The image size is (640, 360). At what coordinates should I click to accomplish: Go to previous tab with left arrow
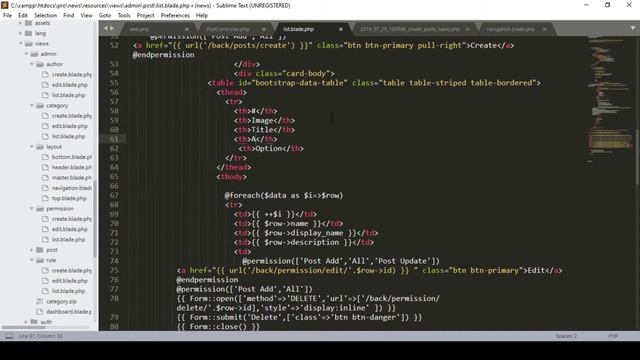point(106,28)
